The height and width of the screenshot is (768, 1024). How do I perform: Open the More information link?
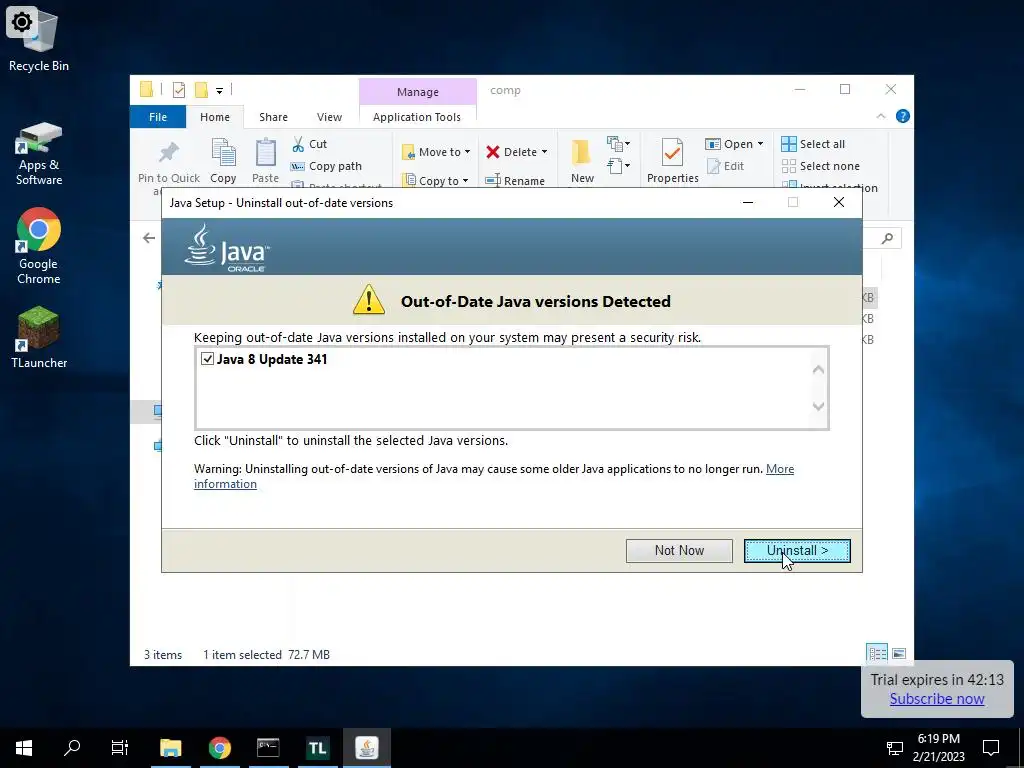pyautogui.click(x=780, y=469)
